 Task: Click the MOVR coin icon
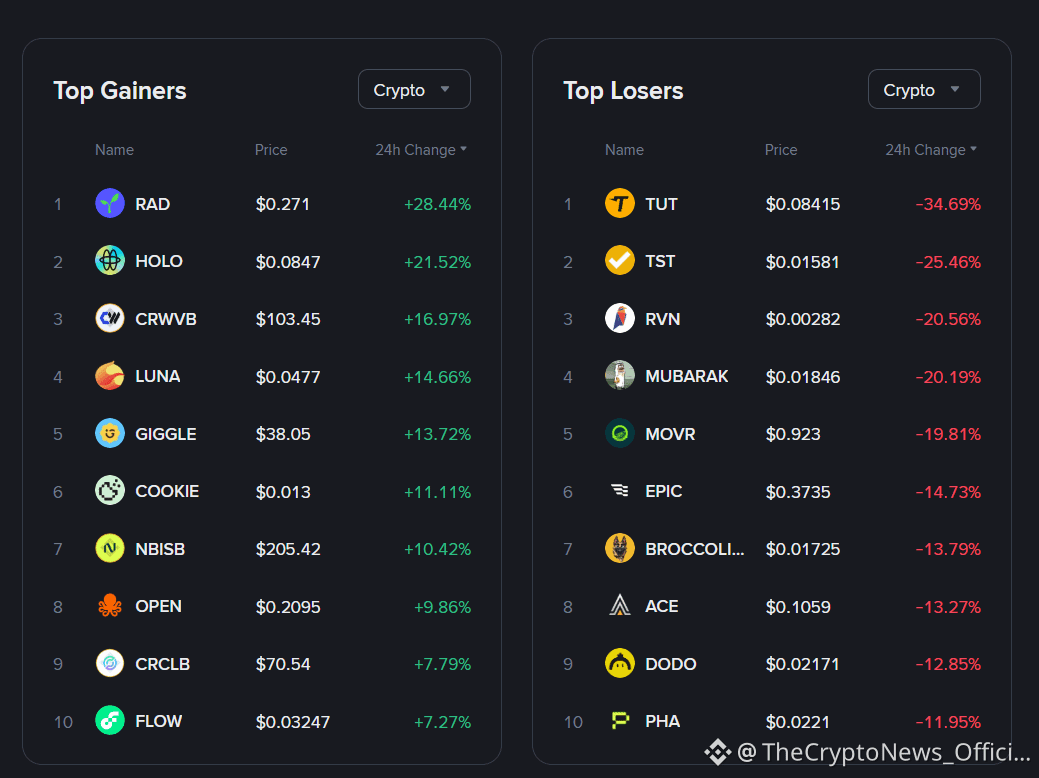point(620,434)
